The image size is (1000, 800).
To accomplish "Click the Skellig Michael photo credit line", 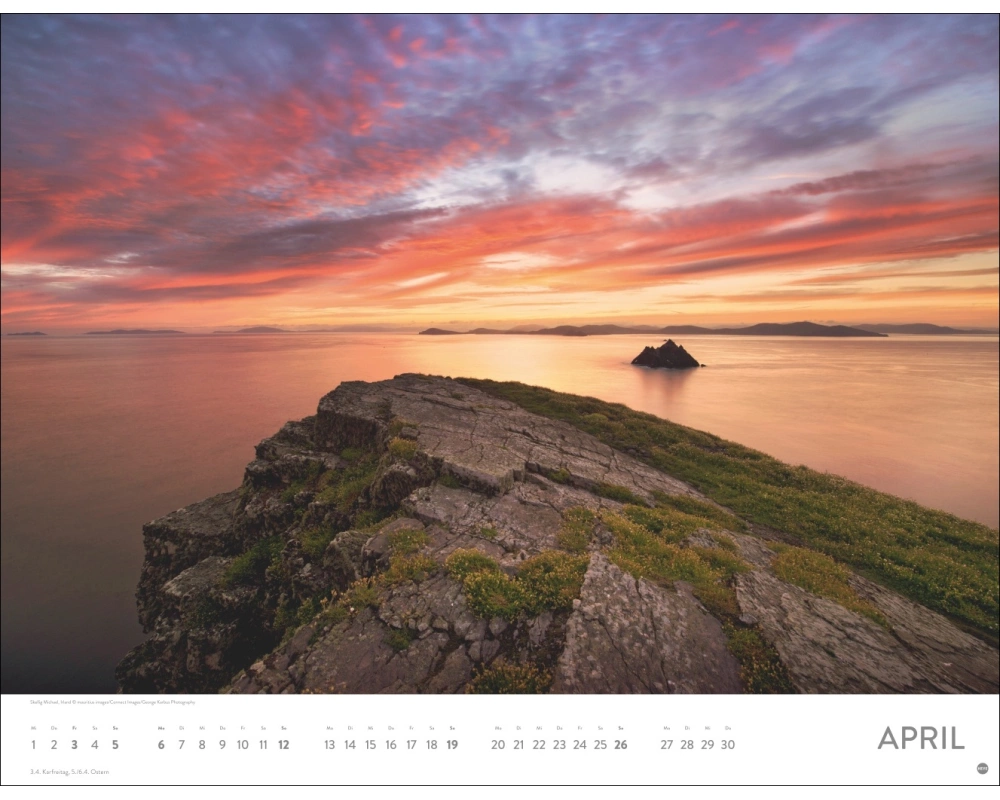I will [x=112, y=702].
